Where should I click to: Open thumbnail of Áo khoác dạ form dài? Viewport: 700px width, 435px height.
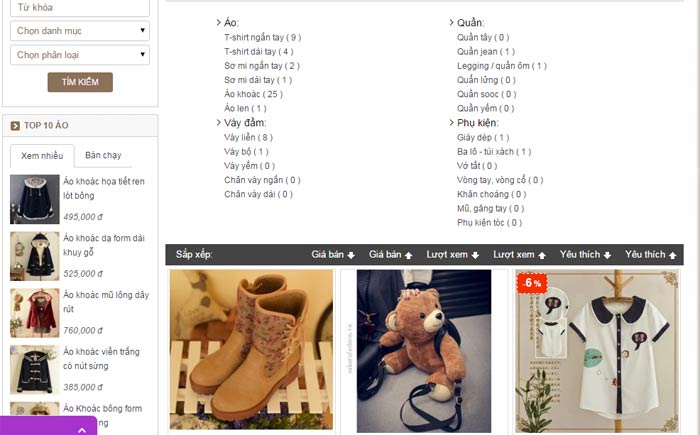click(x=35, y=256)
